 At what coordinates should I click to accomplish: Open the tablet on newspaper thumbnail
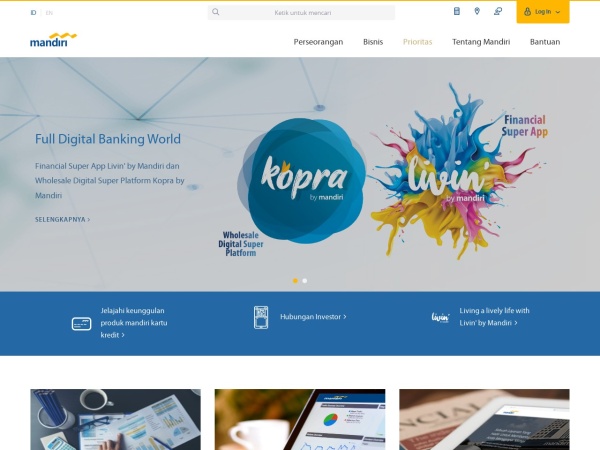[x=484, y=419]
